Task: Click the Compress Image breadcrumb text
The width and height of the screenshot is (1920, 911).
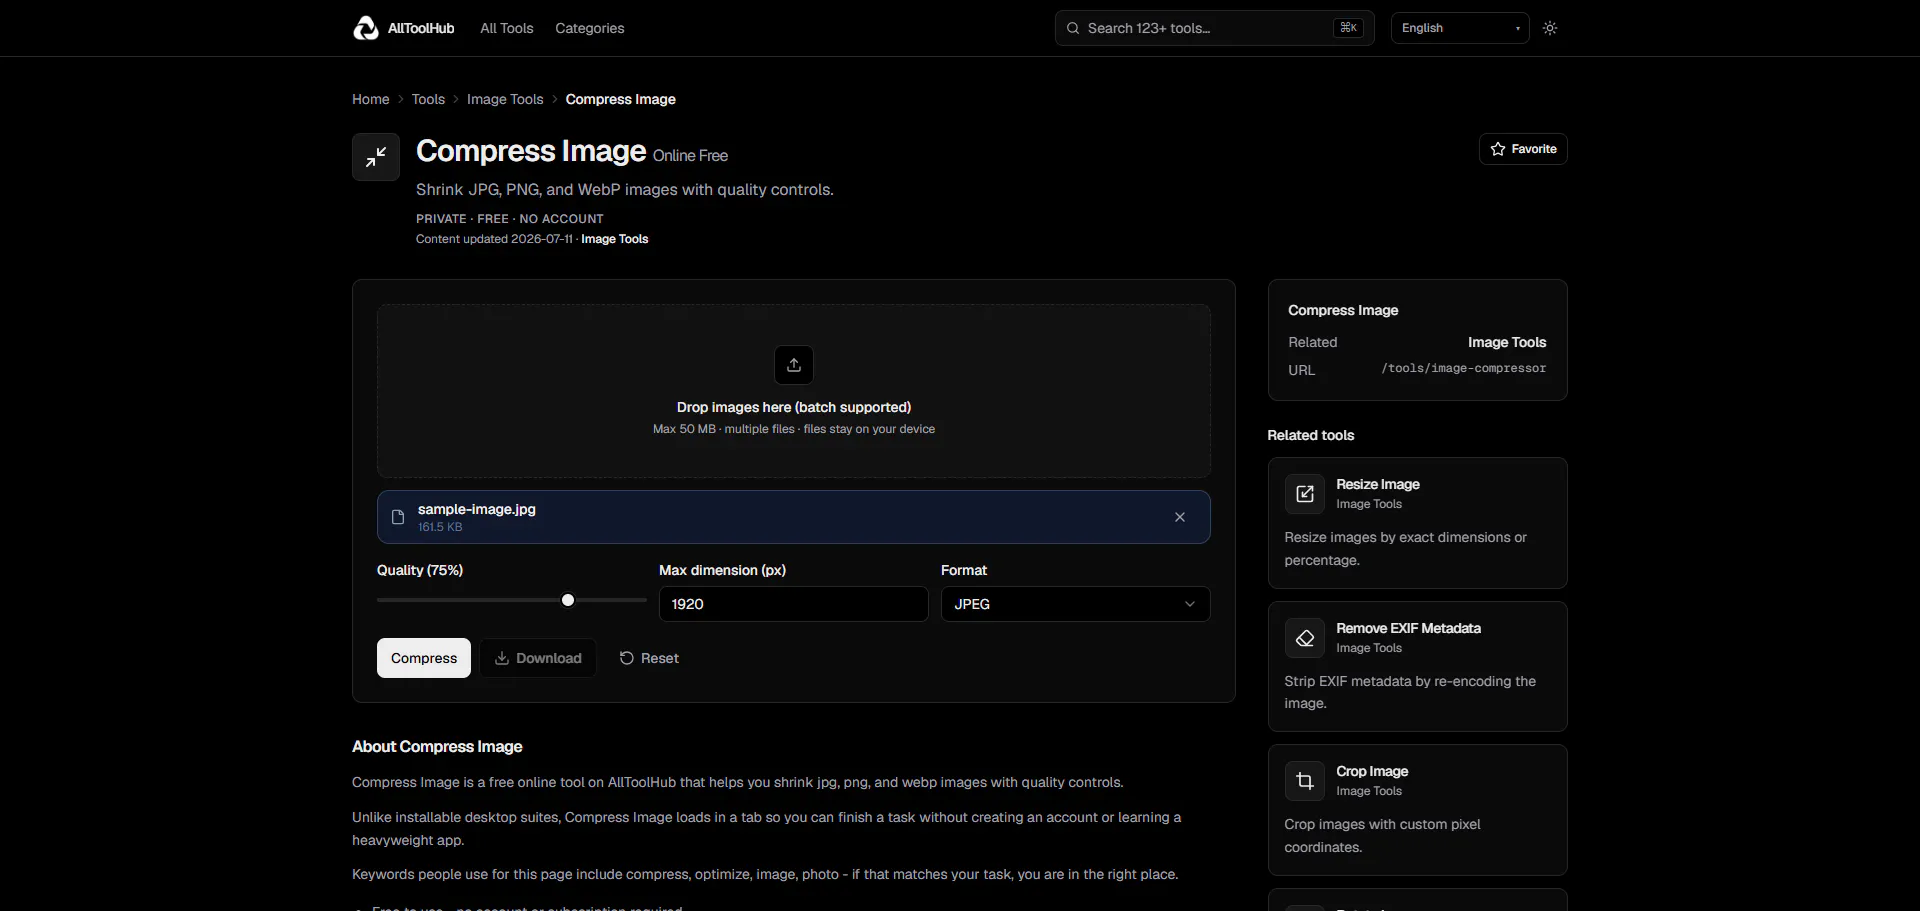Action: coord(621,99)
